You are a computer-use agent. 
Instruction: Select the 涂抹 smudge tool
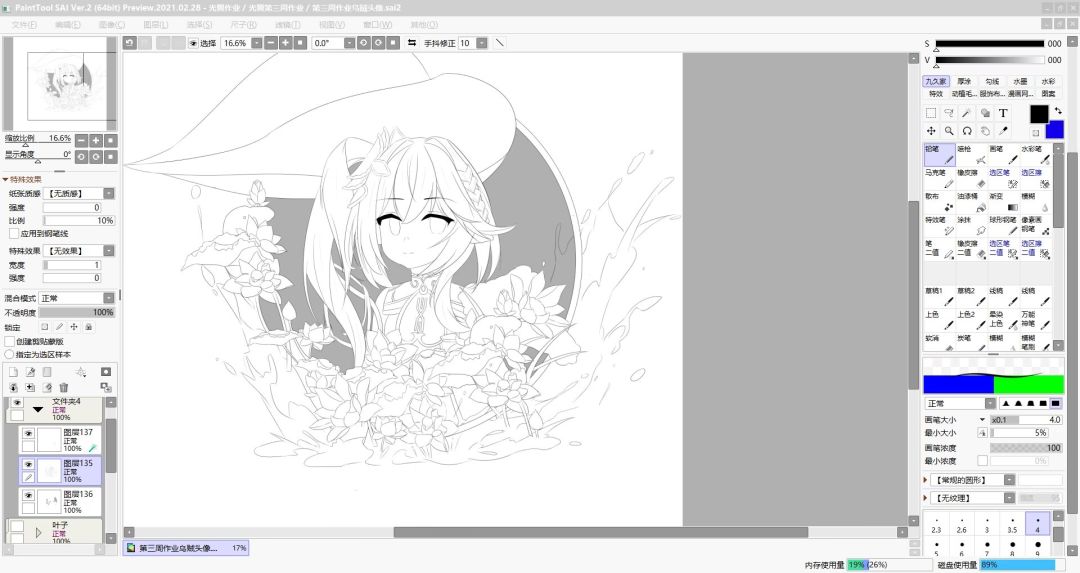coord(971,225)
